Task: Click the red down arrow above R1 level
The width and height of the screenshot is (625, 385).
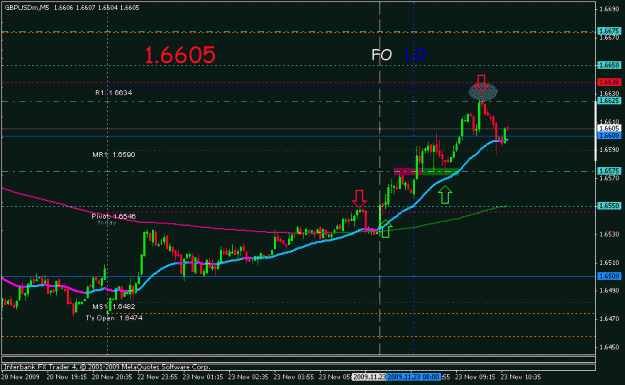Action: [482, 83]
